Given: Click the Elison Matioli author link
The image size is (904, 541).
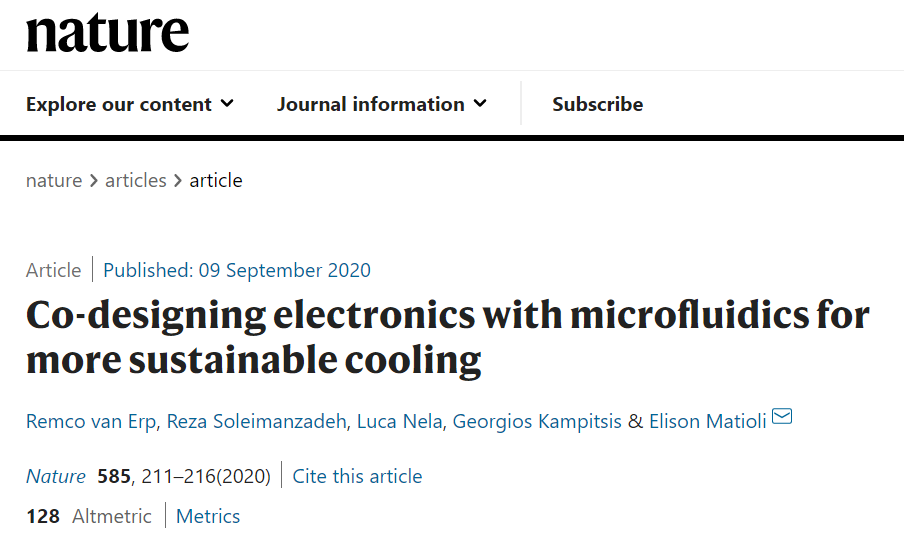Looking at the screenshot, I should 708,421.
